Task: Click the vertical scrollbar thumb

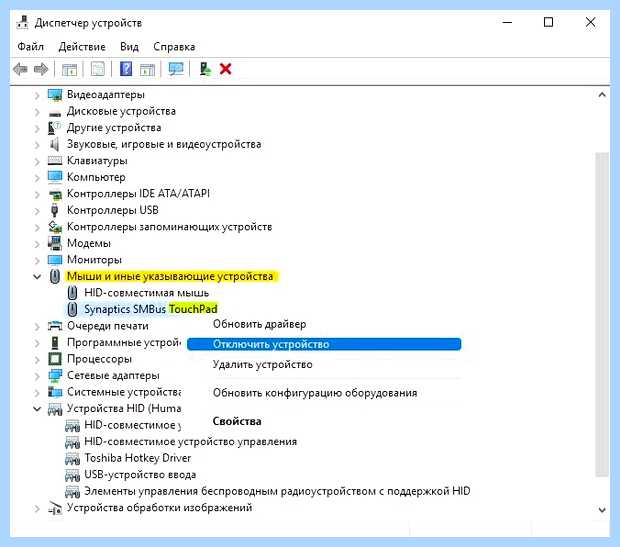Action: click(x=602, y=314)
